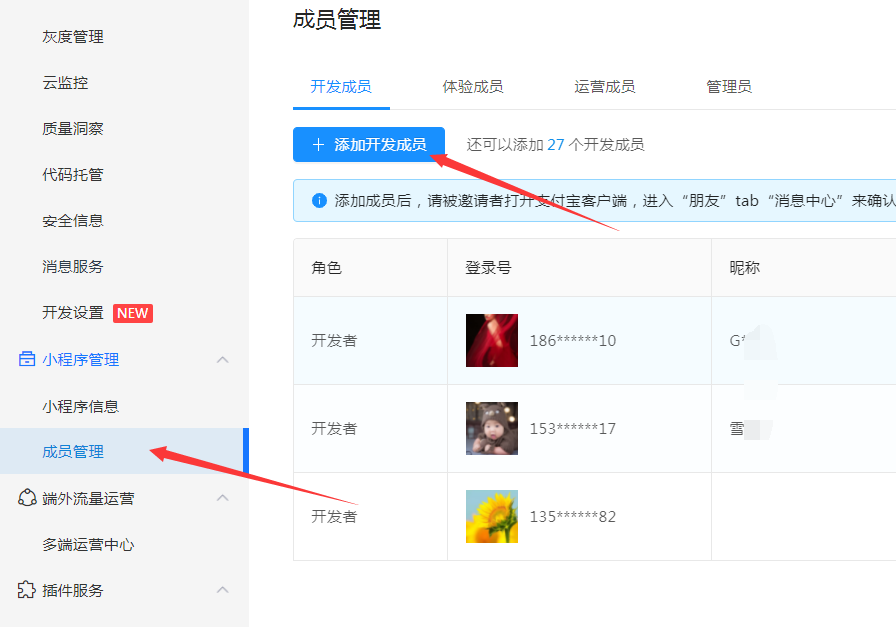Switch to the 体验成员 tab
896x627 pixels.
(x=472, y=87)
